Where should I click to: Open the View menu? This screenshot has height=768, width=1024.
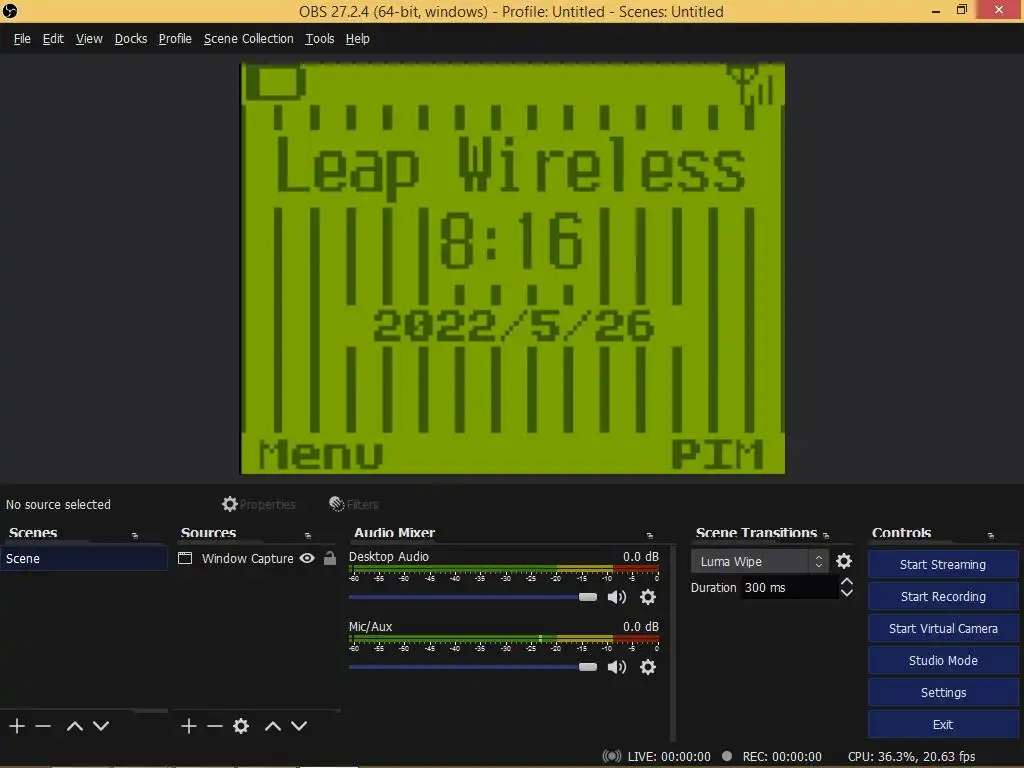pos(89,39)
